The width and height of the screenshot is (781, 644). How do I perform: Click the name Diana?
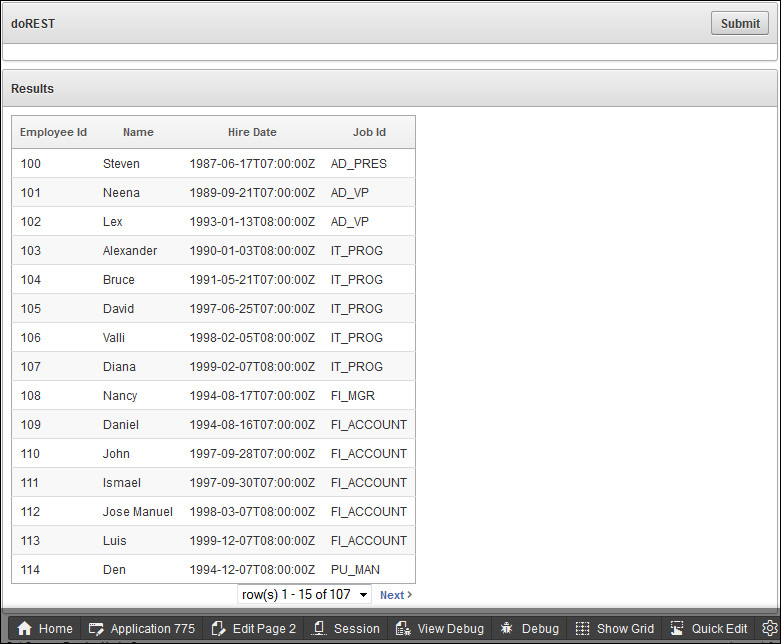[x=119, y=367]
